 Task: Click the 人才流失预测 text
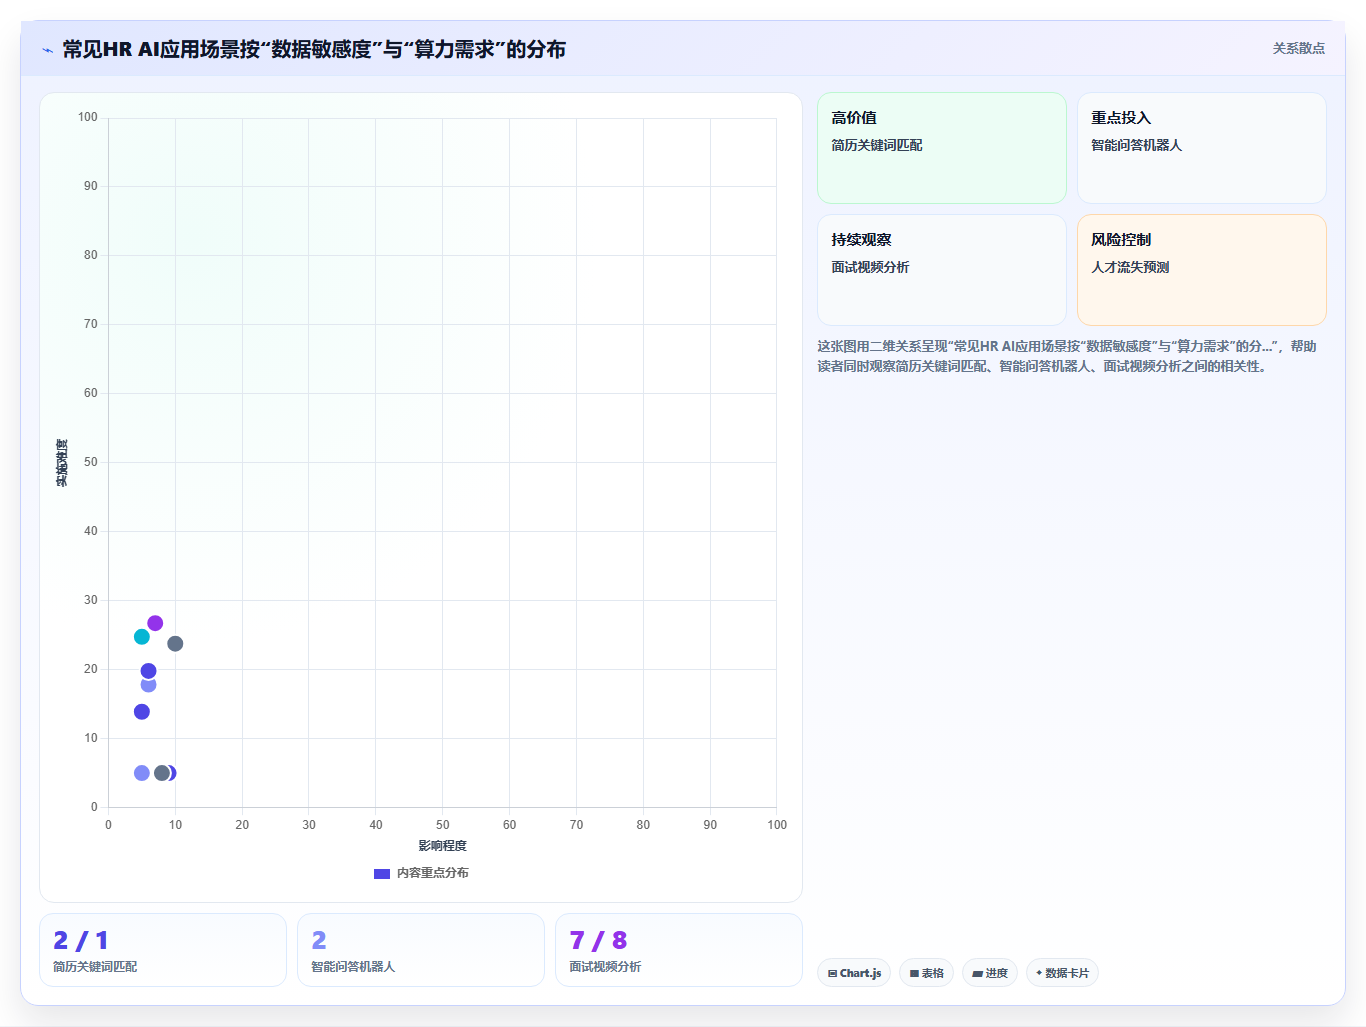click(x=1130, y=267)
